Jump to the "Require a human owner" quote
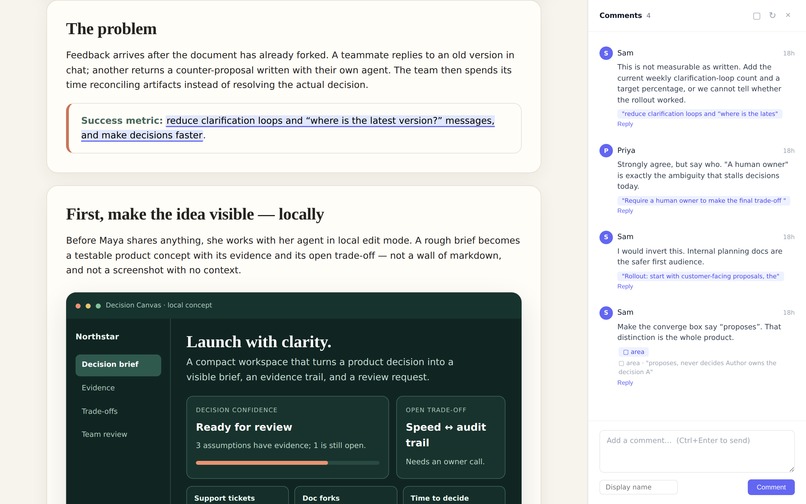Image resolution: width=806 pixels, height=504 pixels. coord(704,201)
